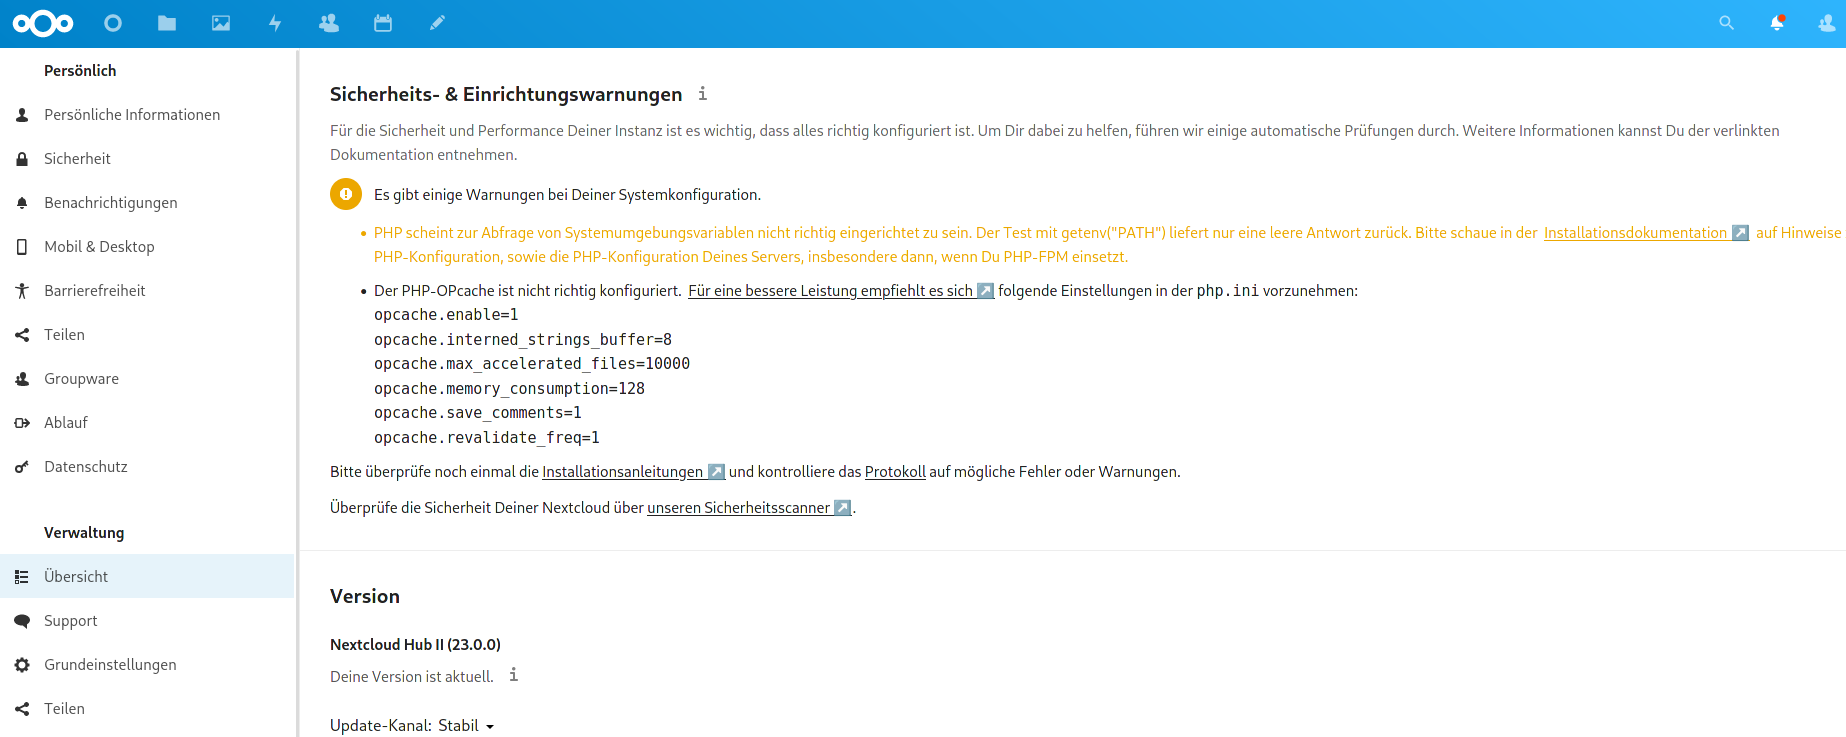Click the bell icon for Benachrichtigungen

click(22, 203)
